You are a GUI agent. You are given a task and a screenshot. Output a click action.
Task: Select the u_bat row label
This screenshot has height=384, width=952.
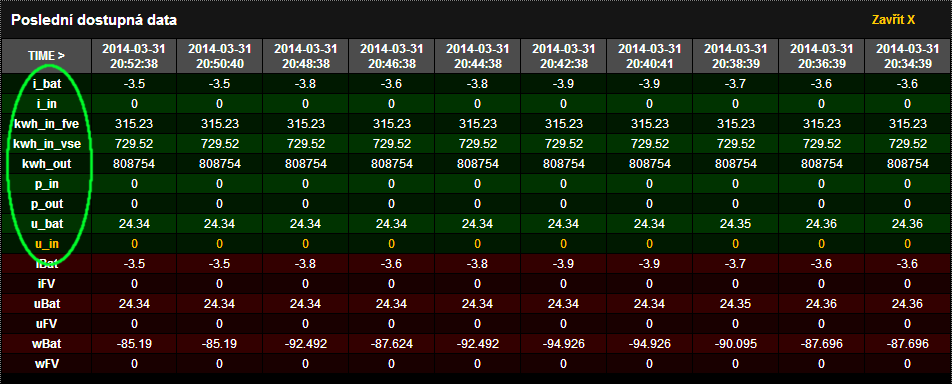47,224
